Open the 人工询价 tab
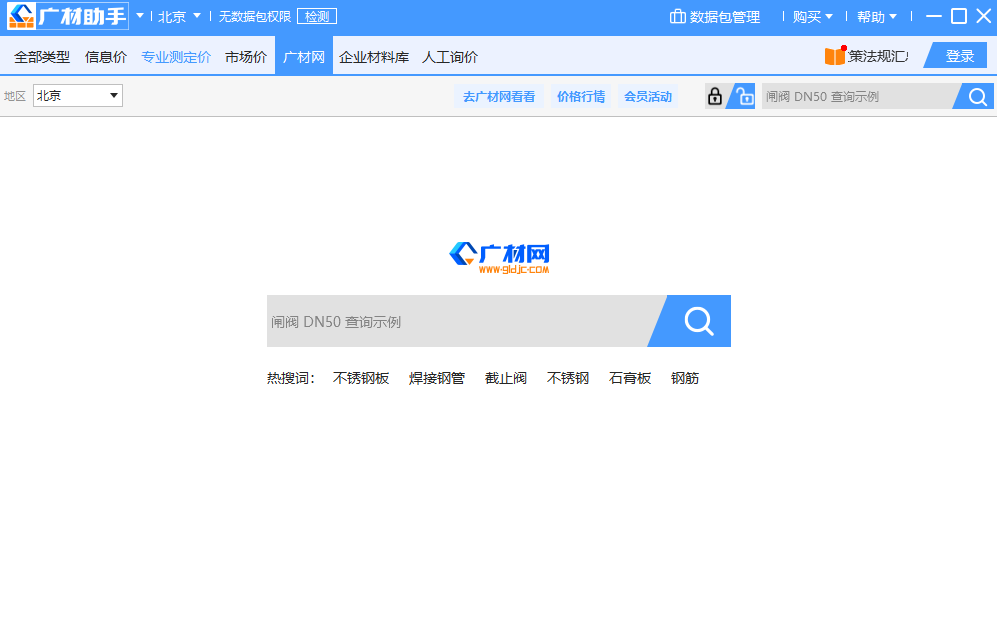 (450, 57)
